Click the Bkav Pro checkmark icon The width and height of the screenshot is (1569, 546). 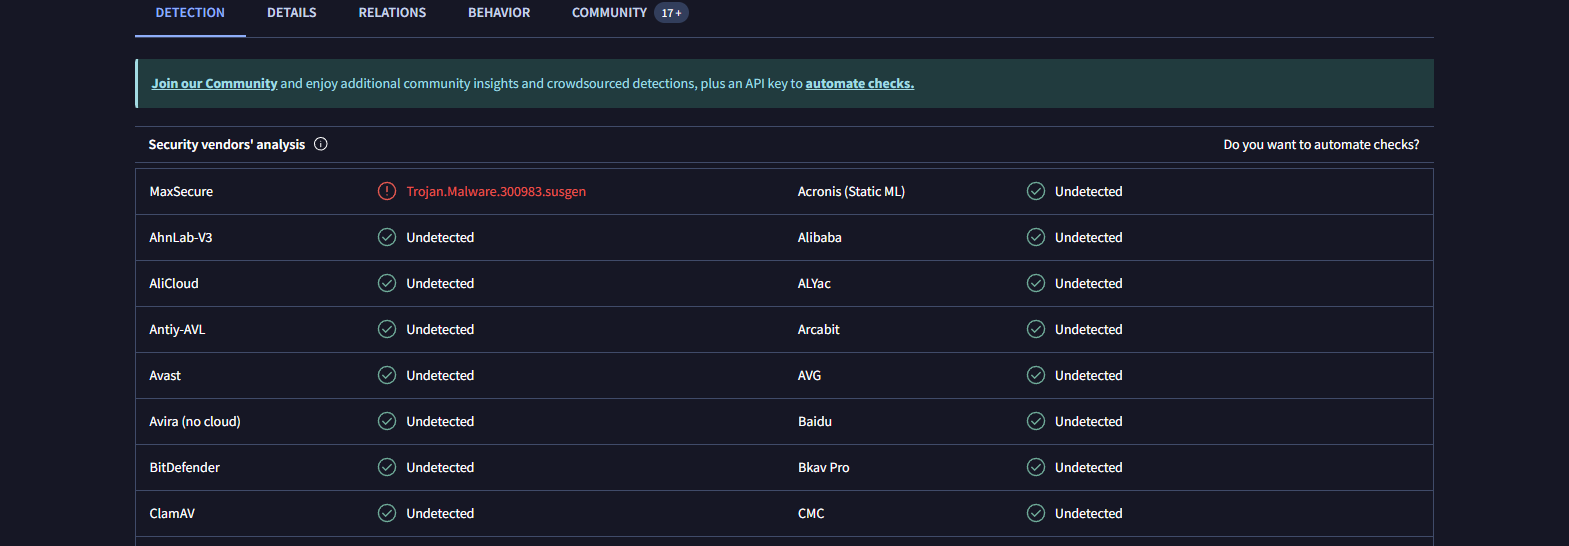point(1036,467)
